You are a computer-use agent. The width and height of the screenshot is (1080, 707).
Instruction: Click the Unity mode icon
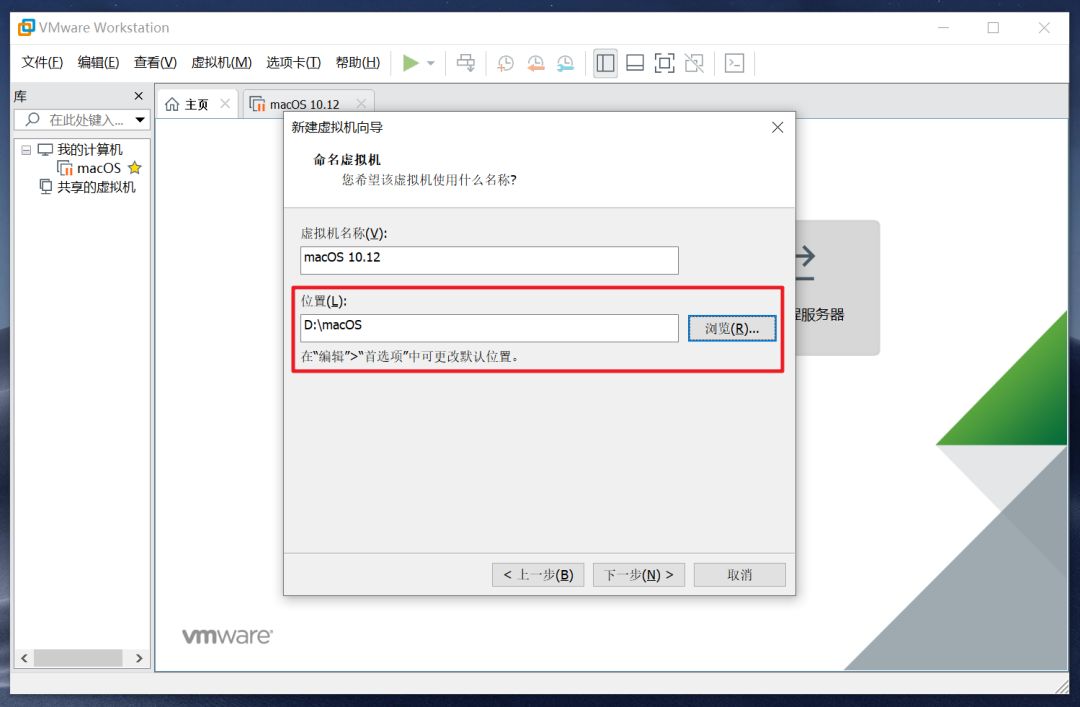coord(694,63)
